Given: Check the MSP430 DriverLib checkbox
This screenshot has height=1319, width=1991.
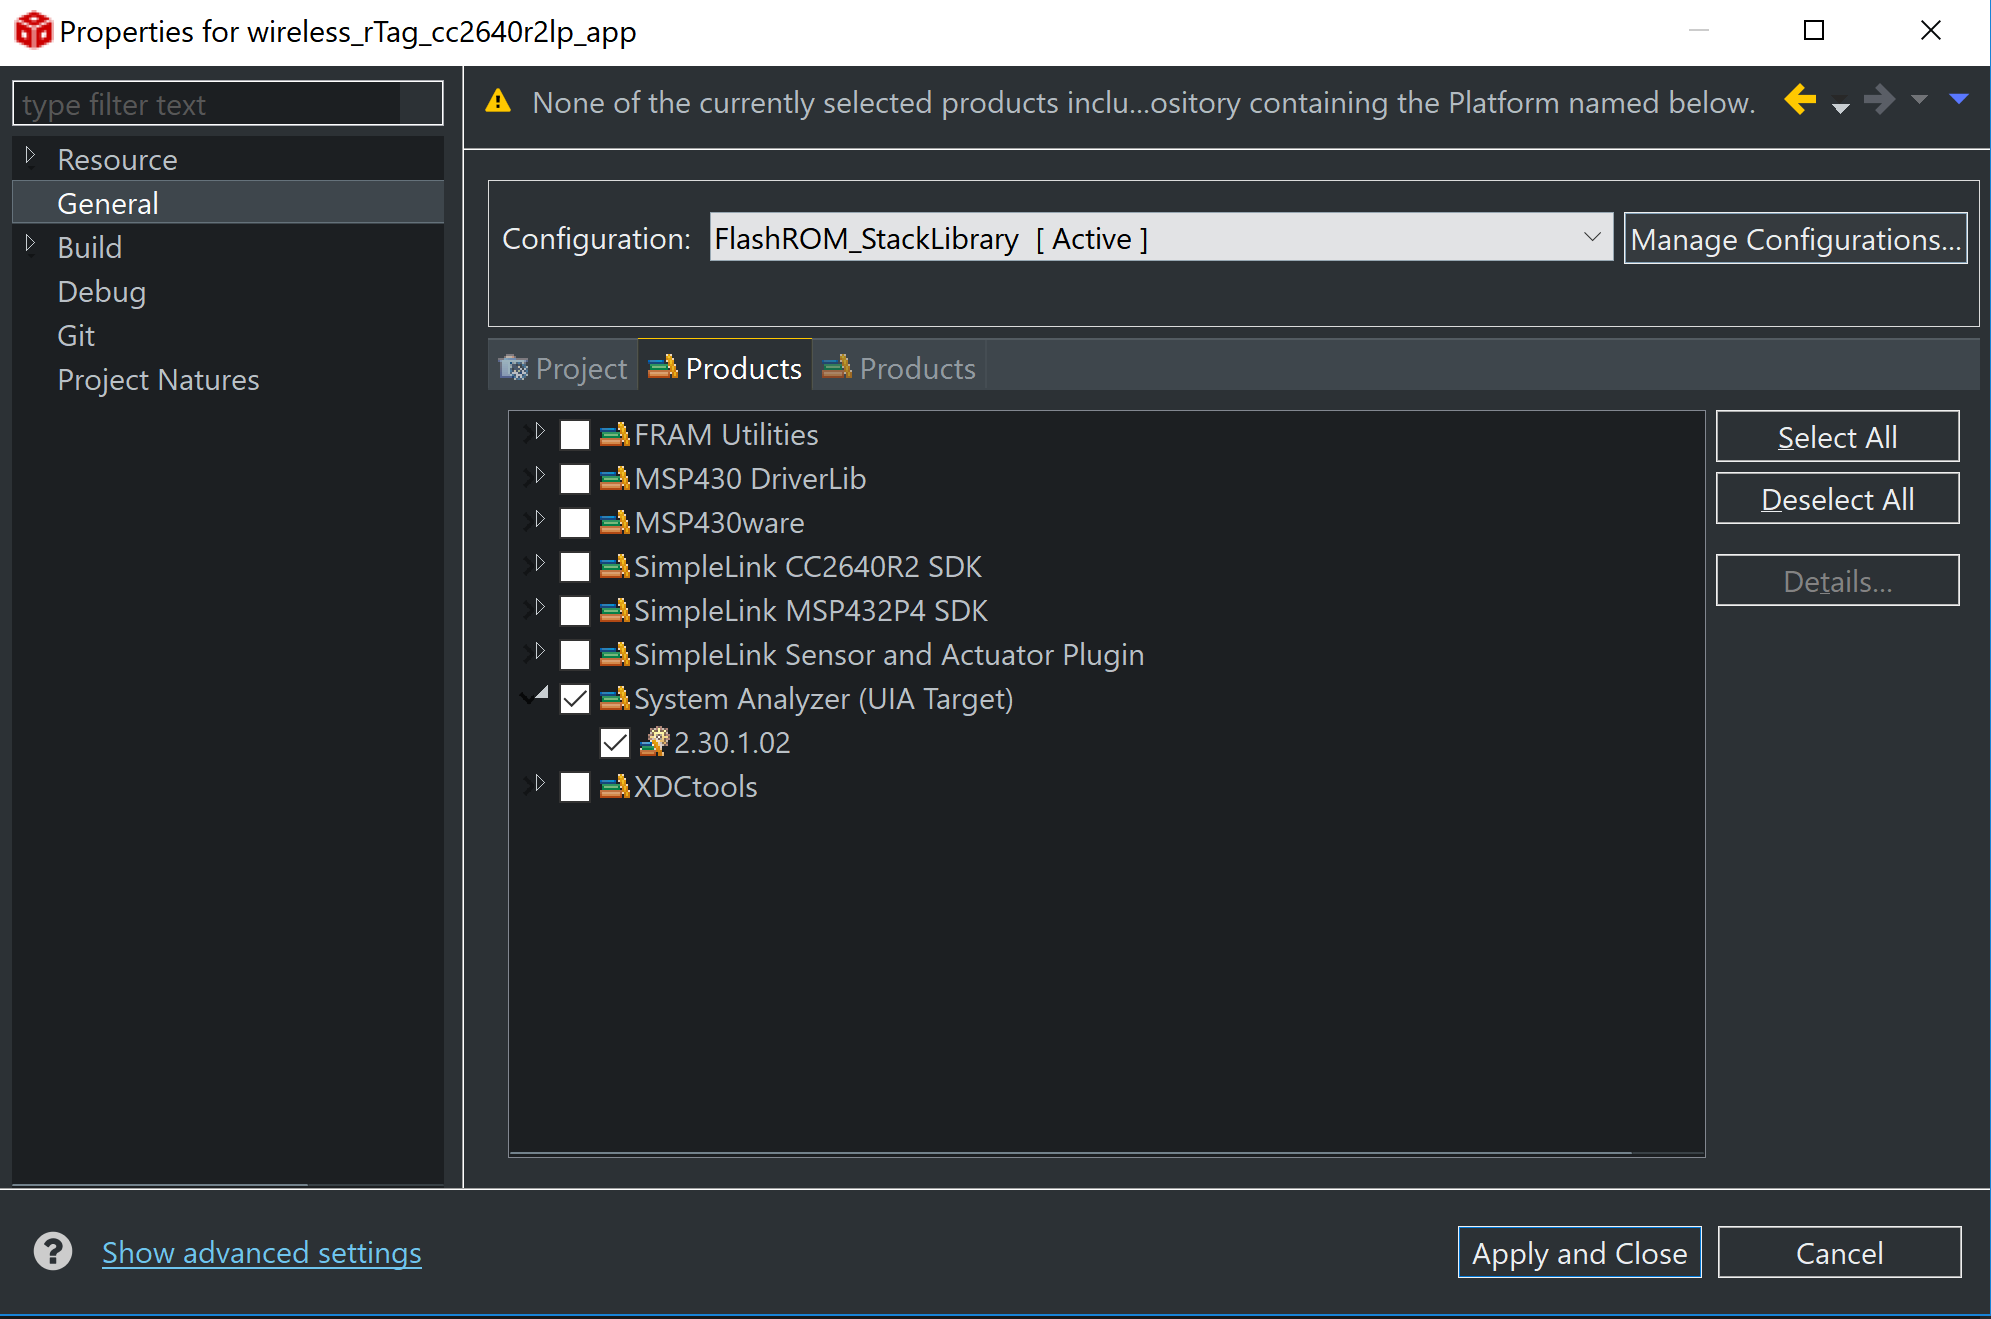Looking at the screenshot, I should (x=575, y=478).
